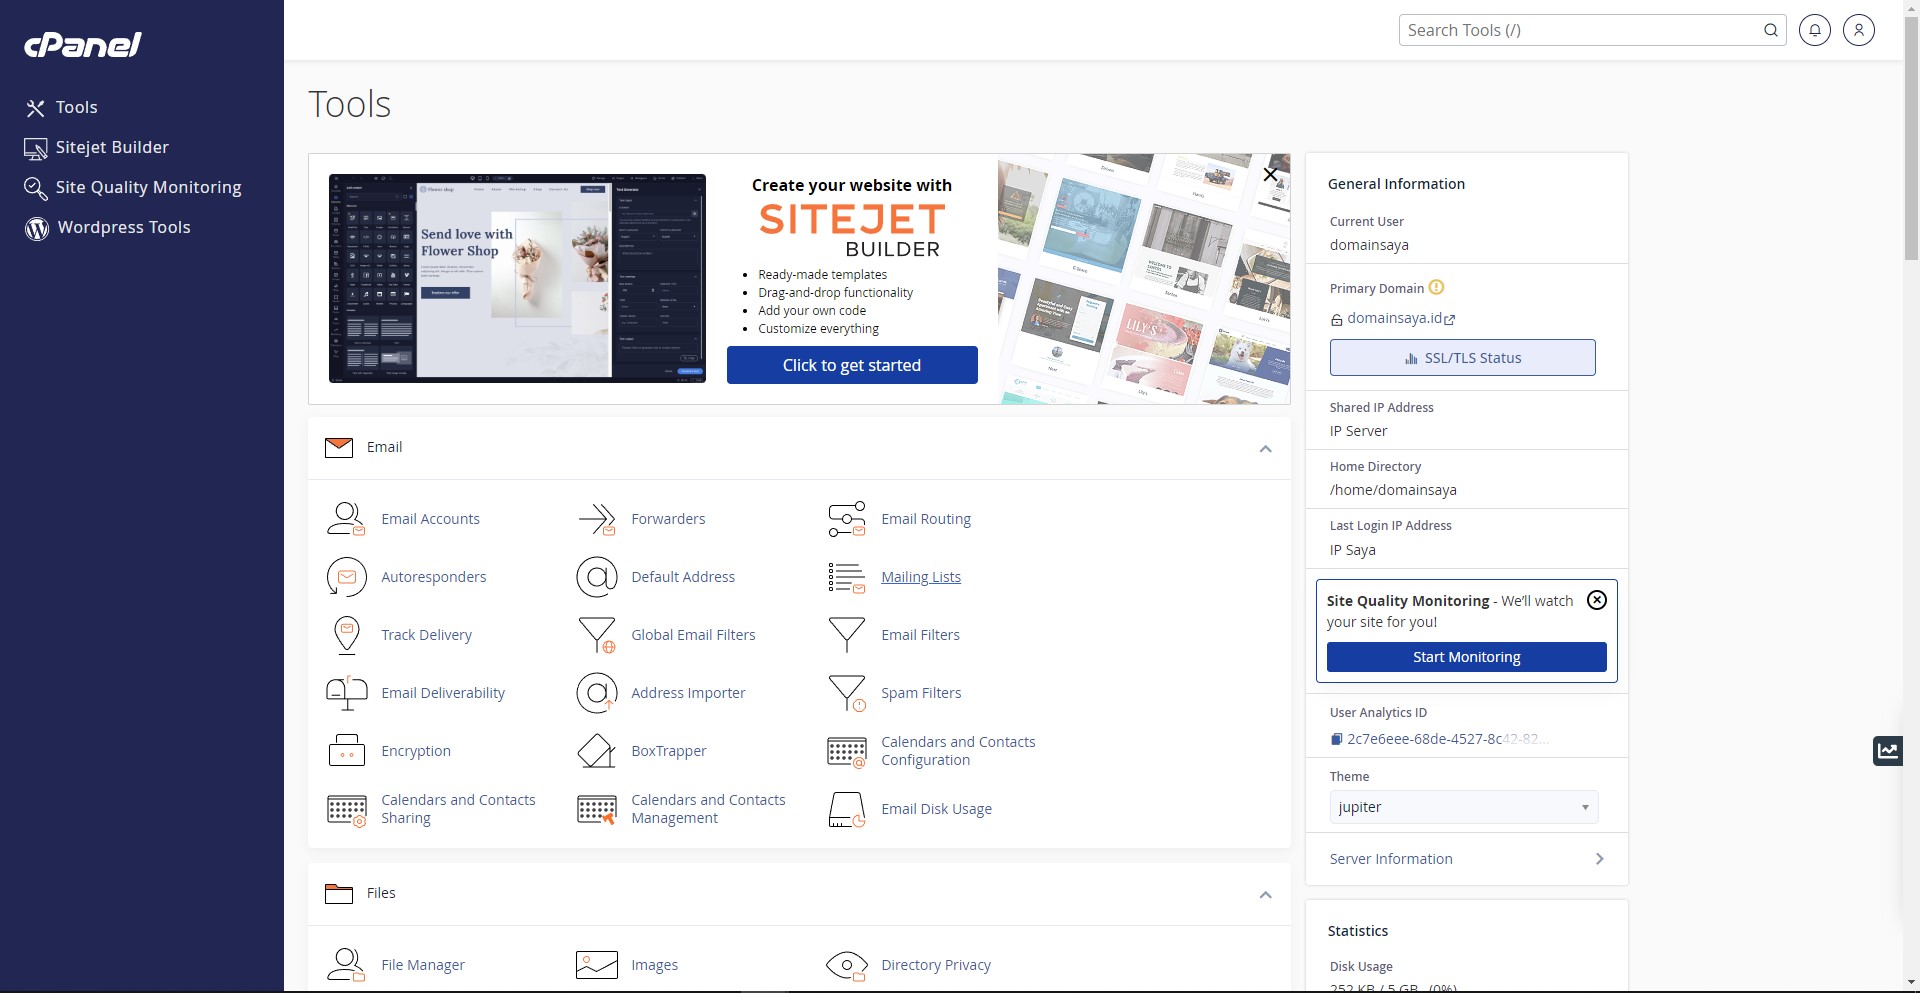Collapse the Email section
Screen dimensions: 1920x993
(x=1265, y=449)
